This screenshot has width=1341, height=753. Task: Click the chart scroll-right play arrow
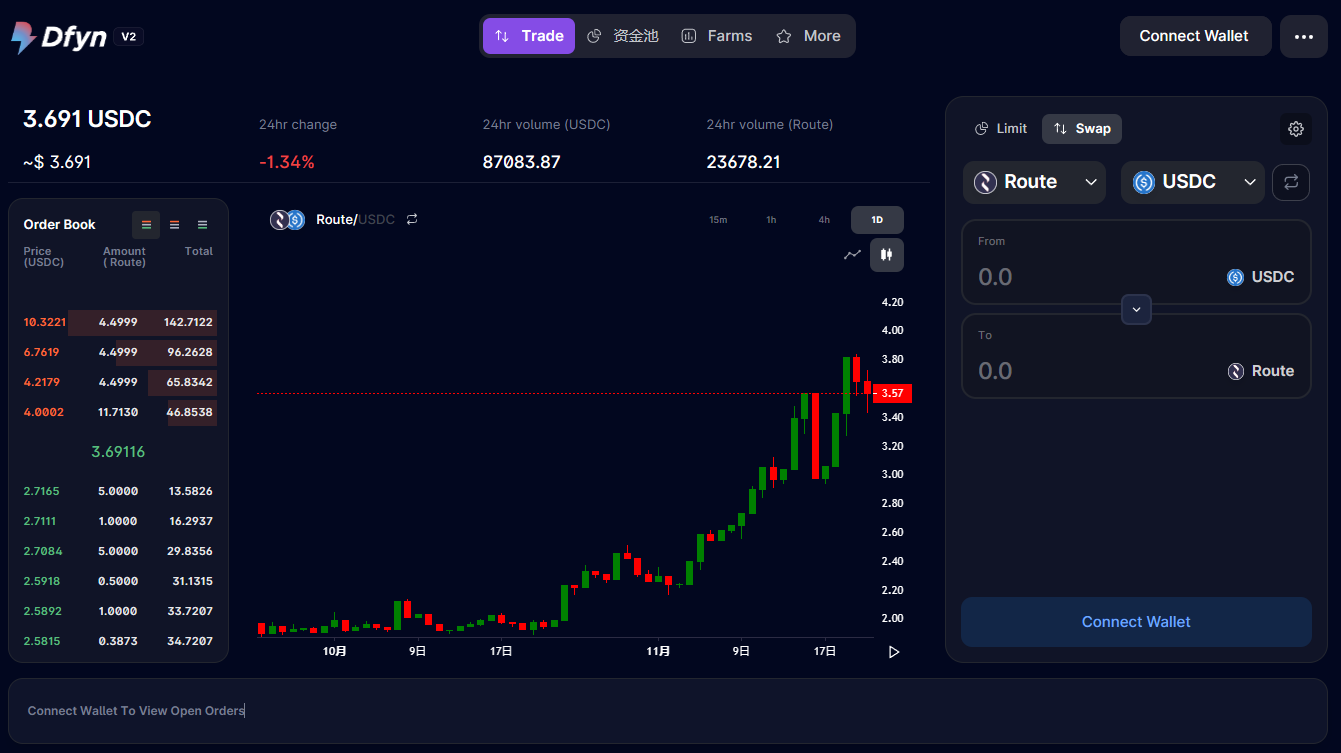pos(894,652)
